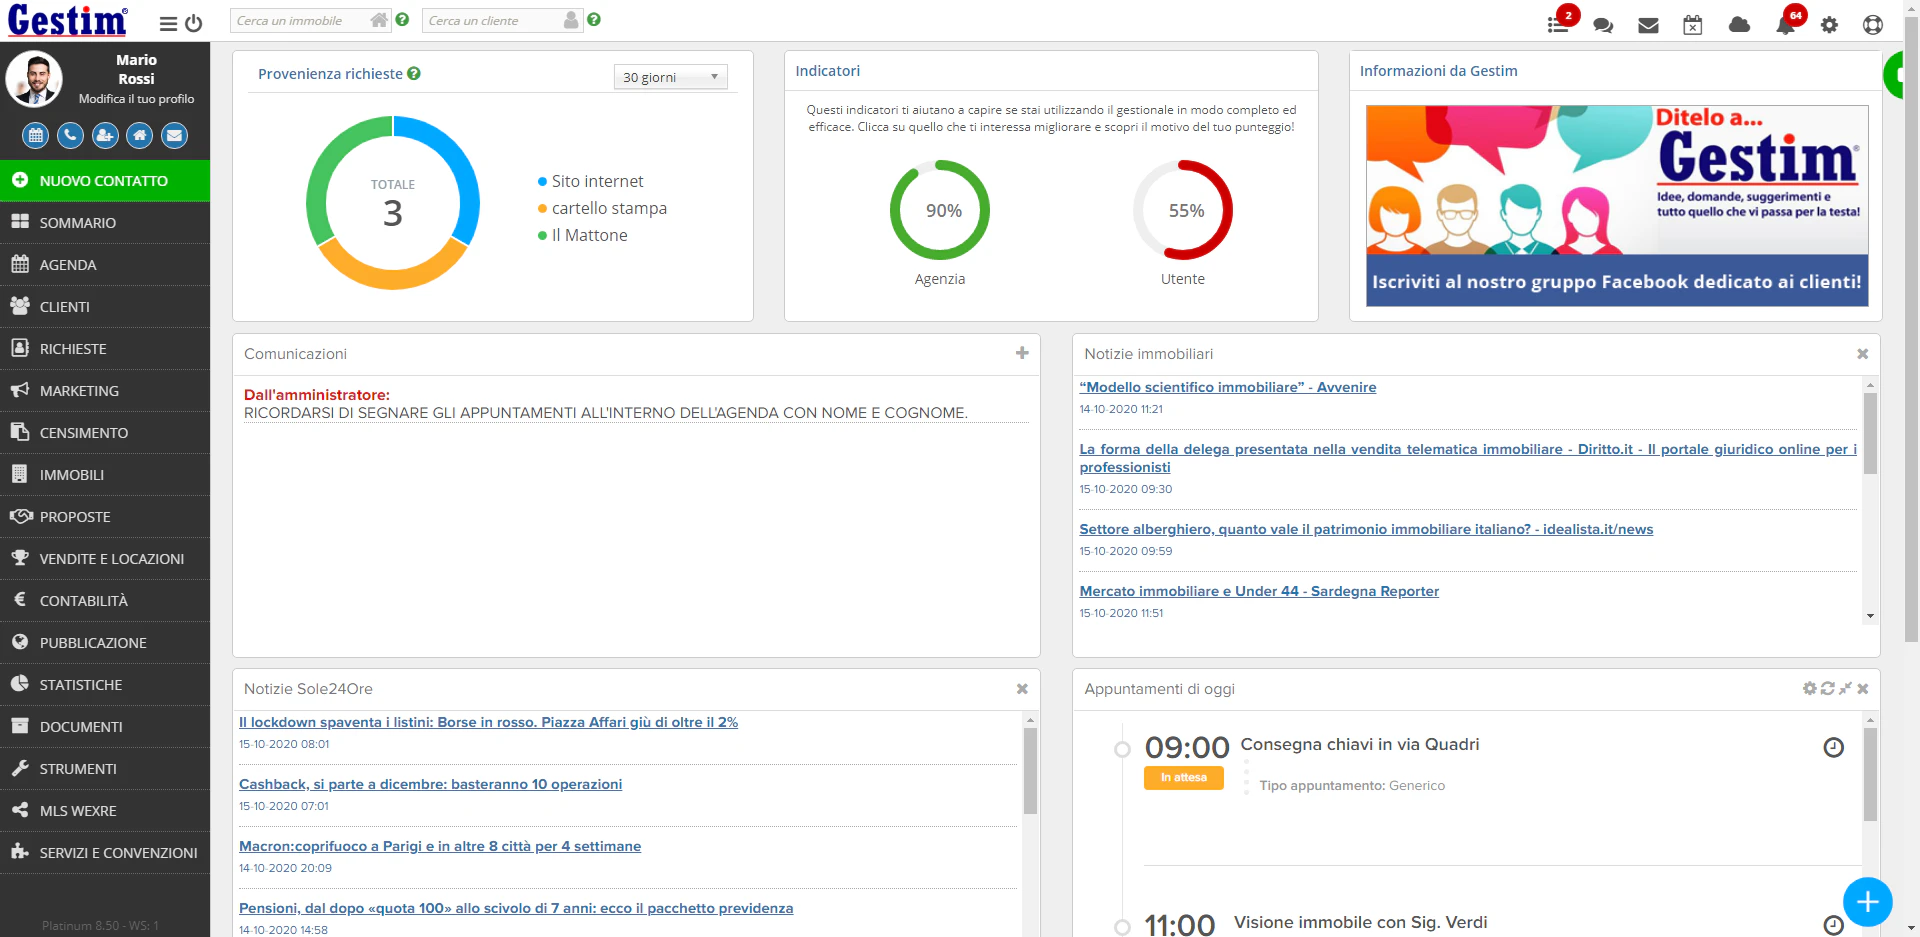This screenshot has width=1920, height=937.
Task: Open Appuntamenti di oggi widget settings gear
Action: tap(1809, 689)
